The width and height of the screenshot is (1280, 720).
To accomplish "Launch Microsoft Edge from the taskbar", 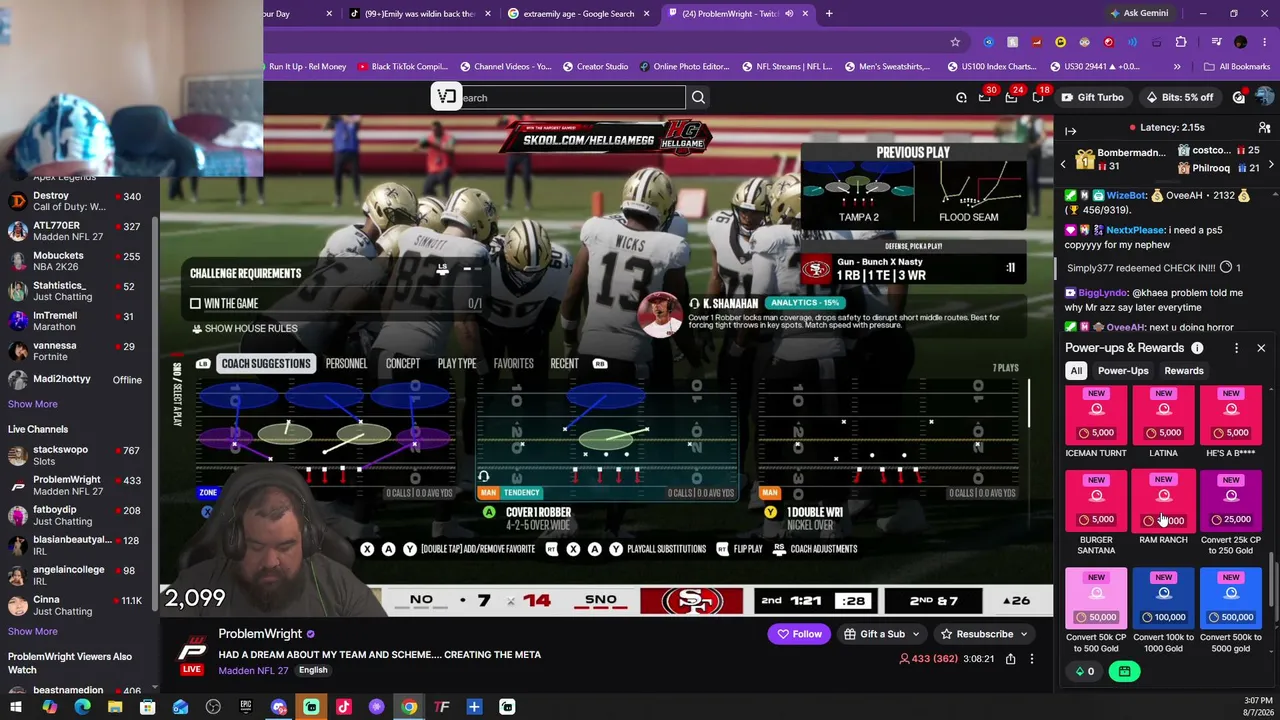I will 82,707.
